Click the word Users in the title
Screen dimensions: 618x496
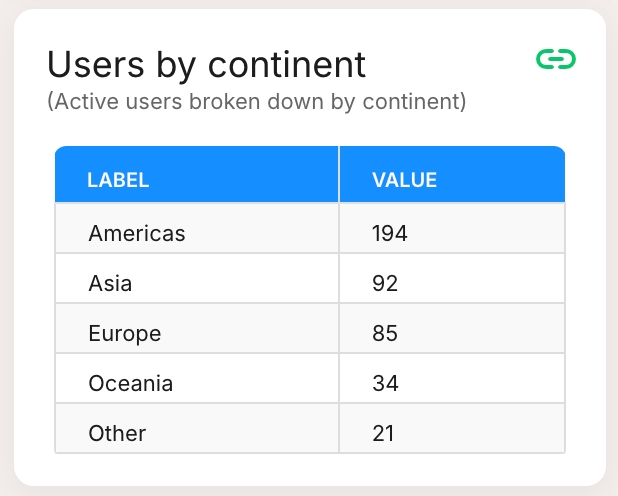(96, 65)
